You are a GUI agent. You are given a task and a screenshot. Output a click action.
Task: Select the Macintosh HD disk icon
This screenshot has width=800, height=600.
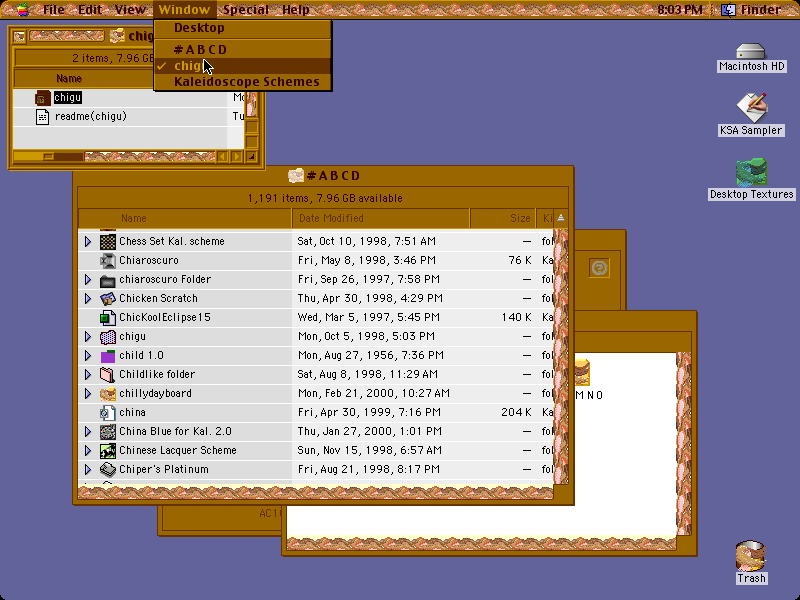click(x=751, y=51)
